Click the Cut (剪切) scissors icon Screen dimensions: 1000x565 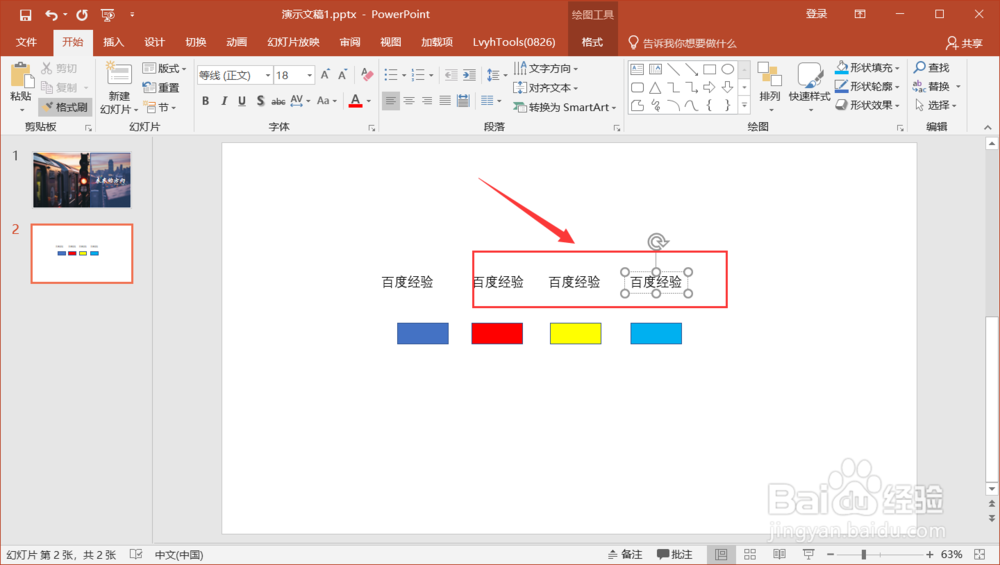tap(47, 68)
